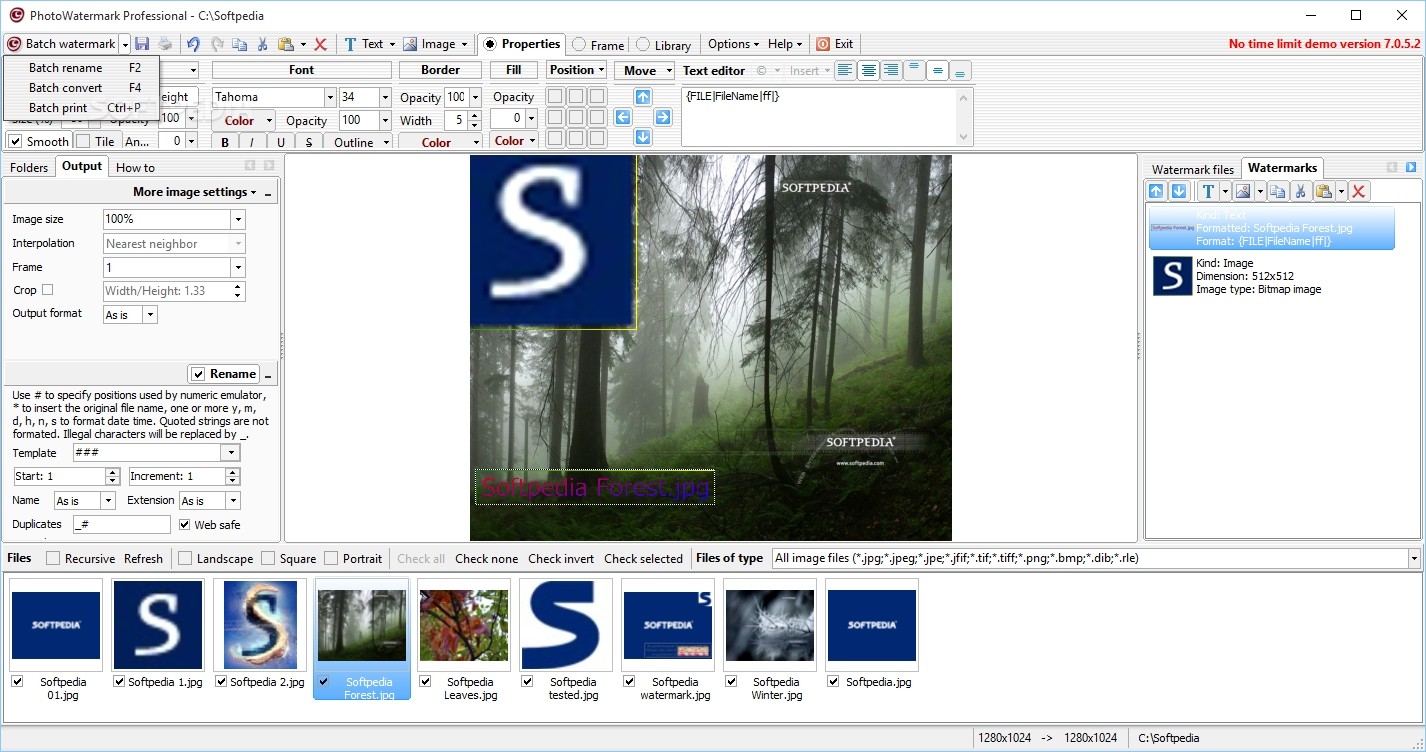This screenshot has height=752, width=1426.
Task: Choose Batch rename from menu
Action: 81,68
